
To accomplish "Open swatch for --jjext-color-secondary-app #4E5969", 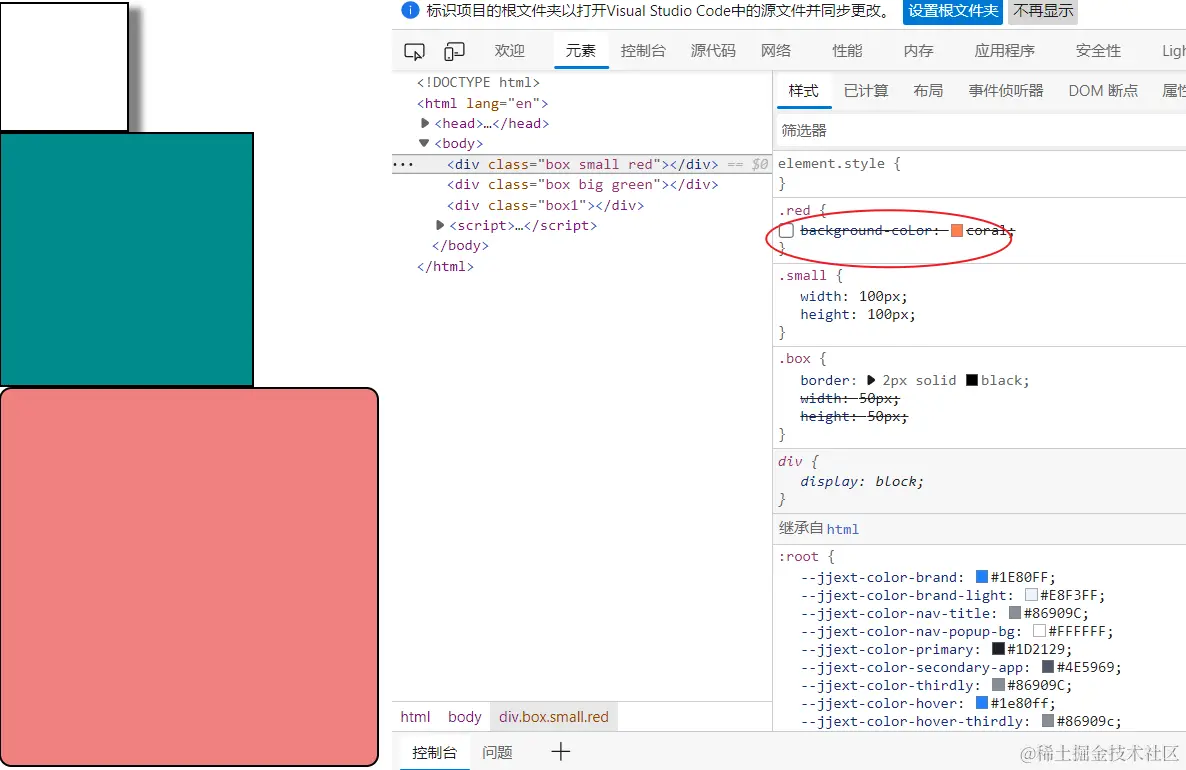I will (x=1048, y=667).
